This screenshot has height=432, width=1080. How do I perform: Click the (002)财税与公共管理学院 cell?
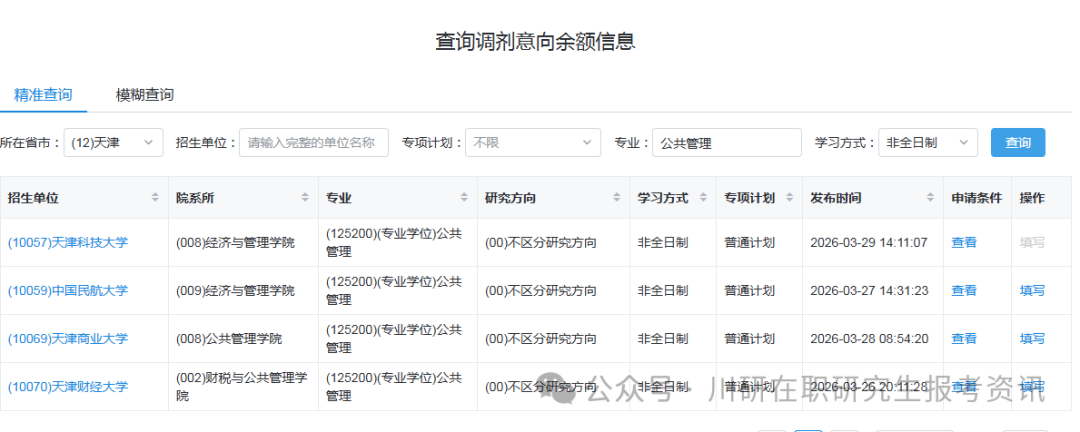pos(241,387)
